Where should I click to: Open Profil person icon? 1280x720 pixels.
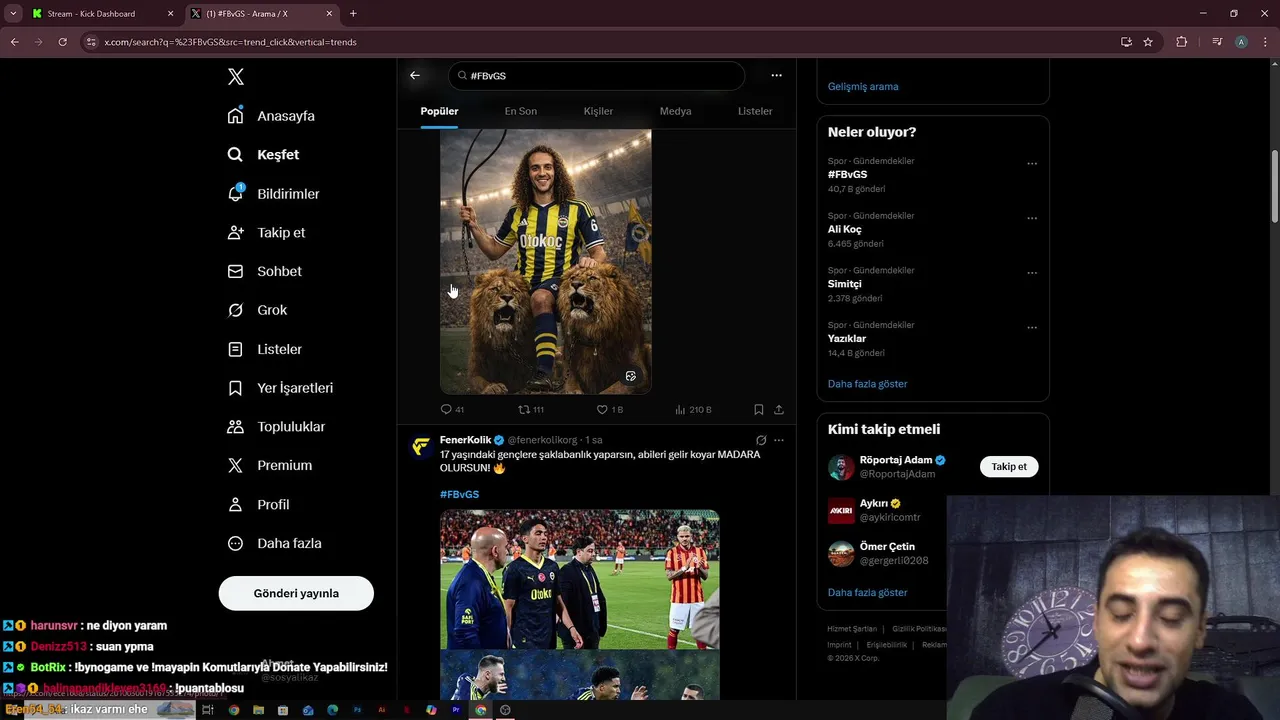(235, 504)
